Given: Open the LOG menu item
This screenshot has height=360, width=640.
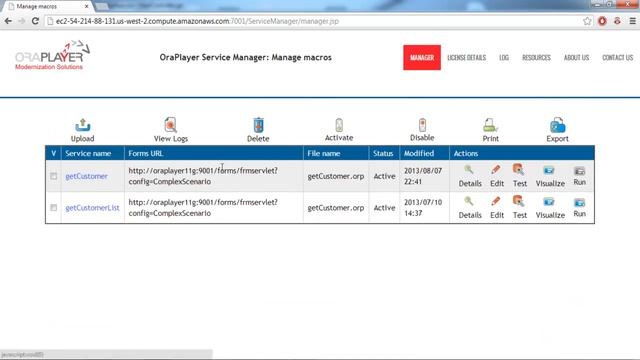Looking at the screenshot, I should [x=504, y=58].
